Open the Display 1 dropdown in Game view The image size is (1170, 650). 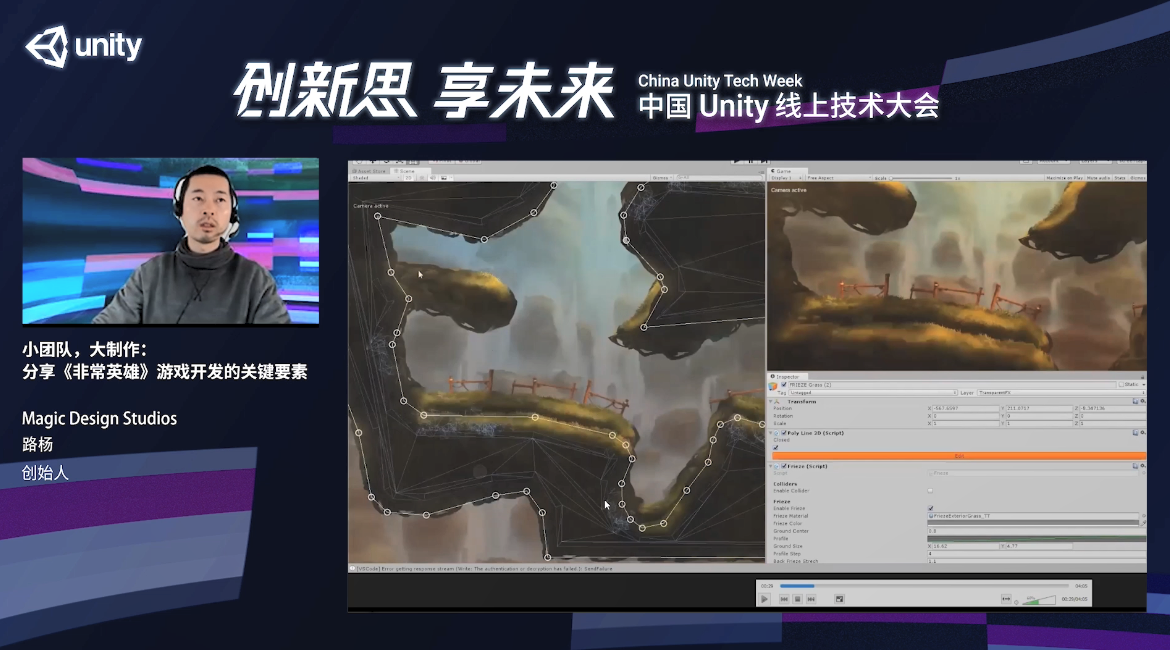click(786, 178)
